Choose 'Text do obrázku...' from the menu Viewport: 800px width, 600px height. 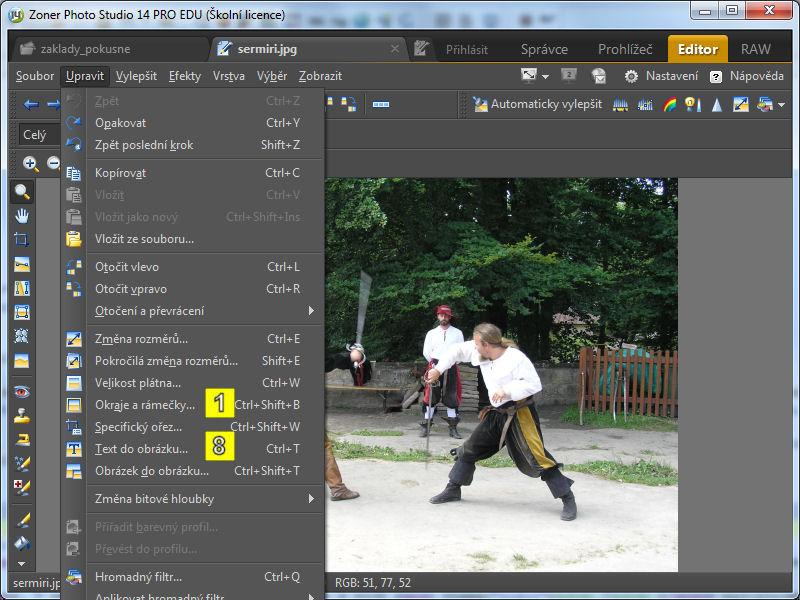point(141,449)
